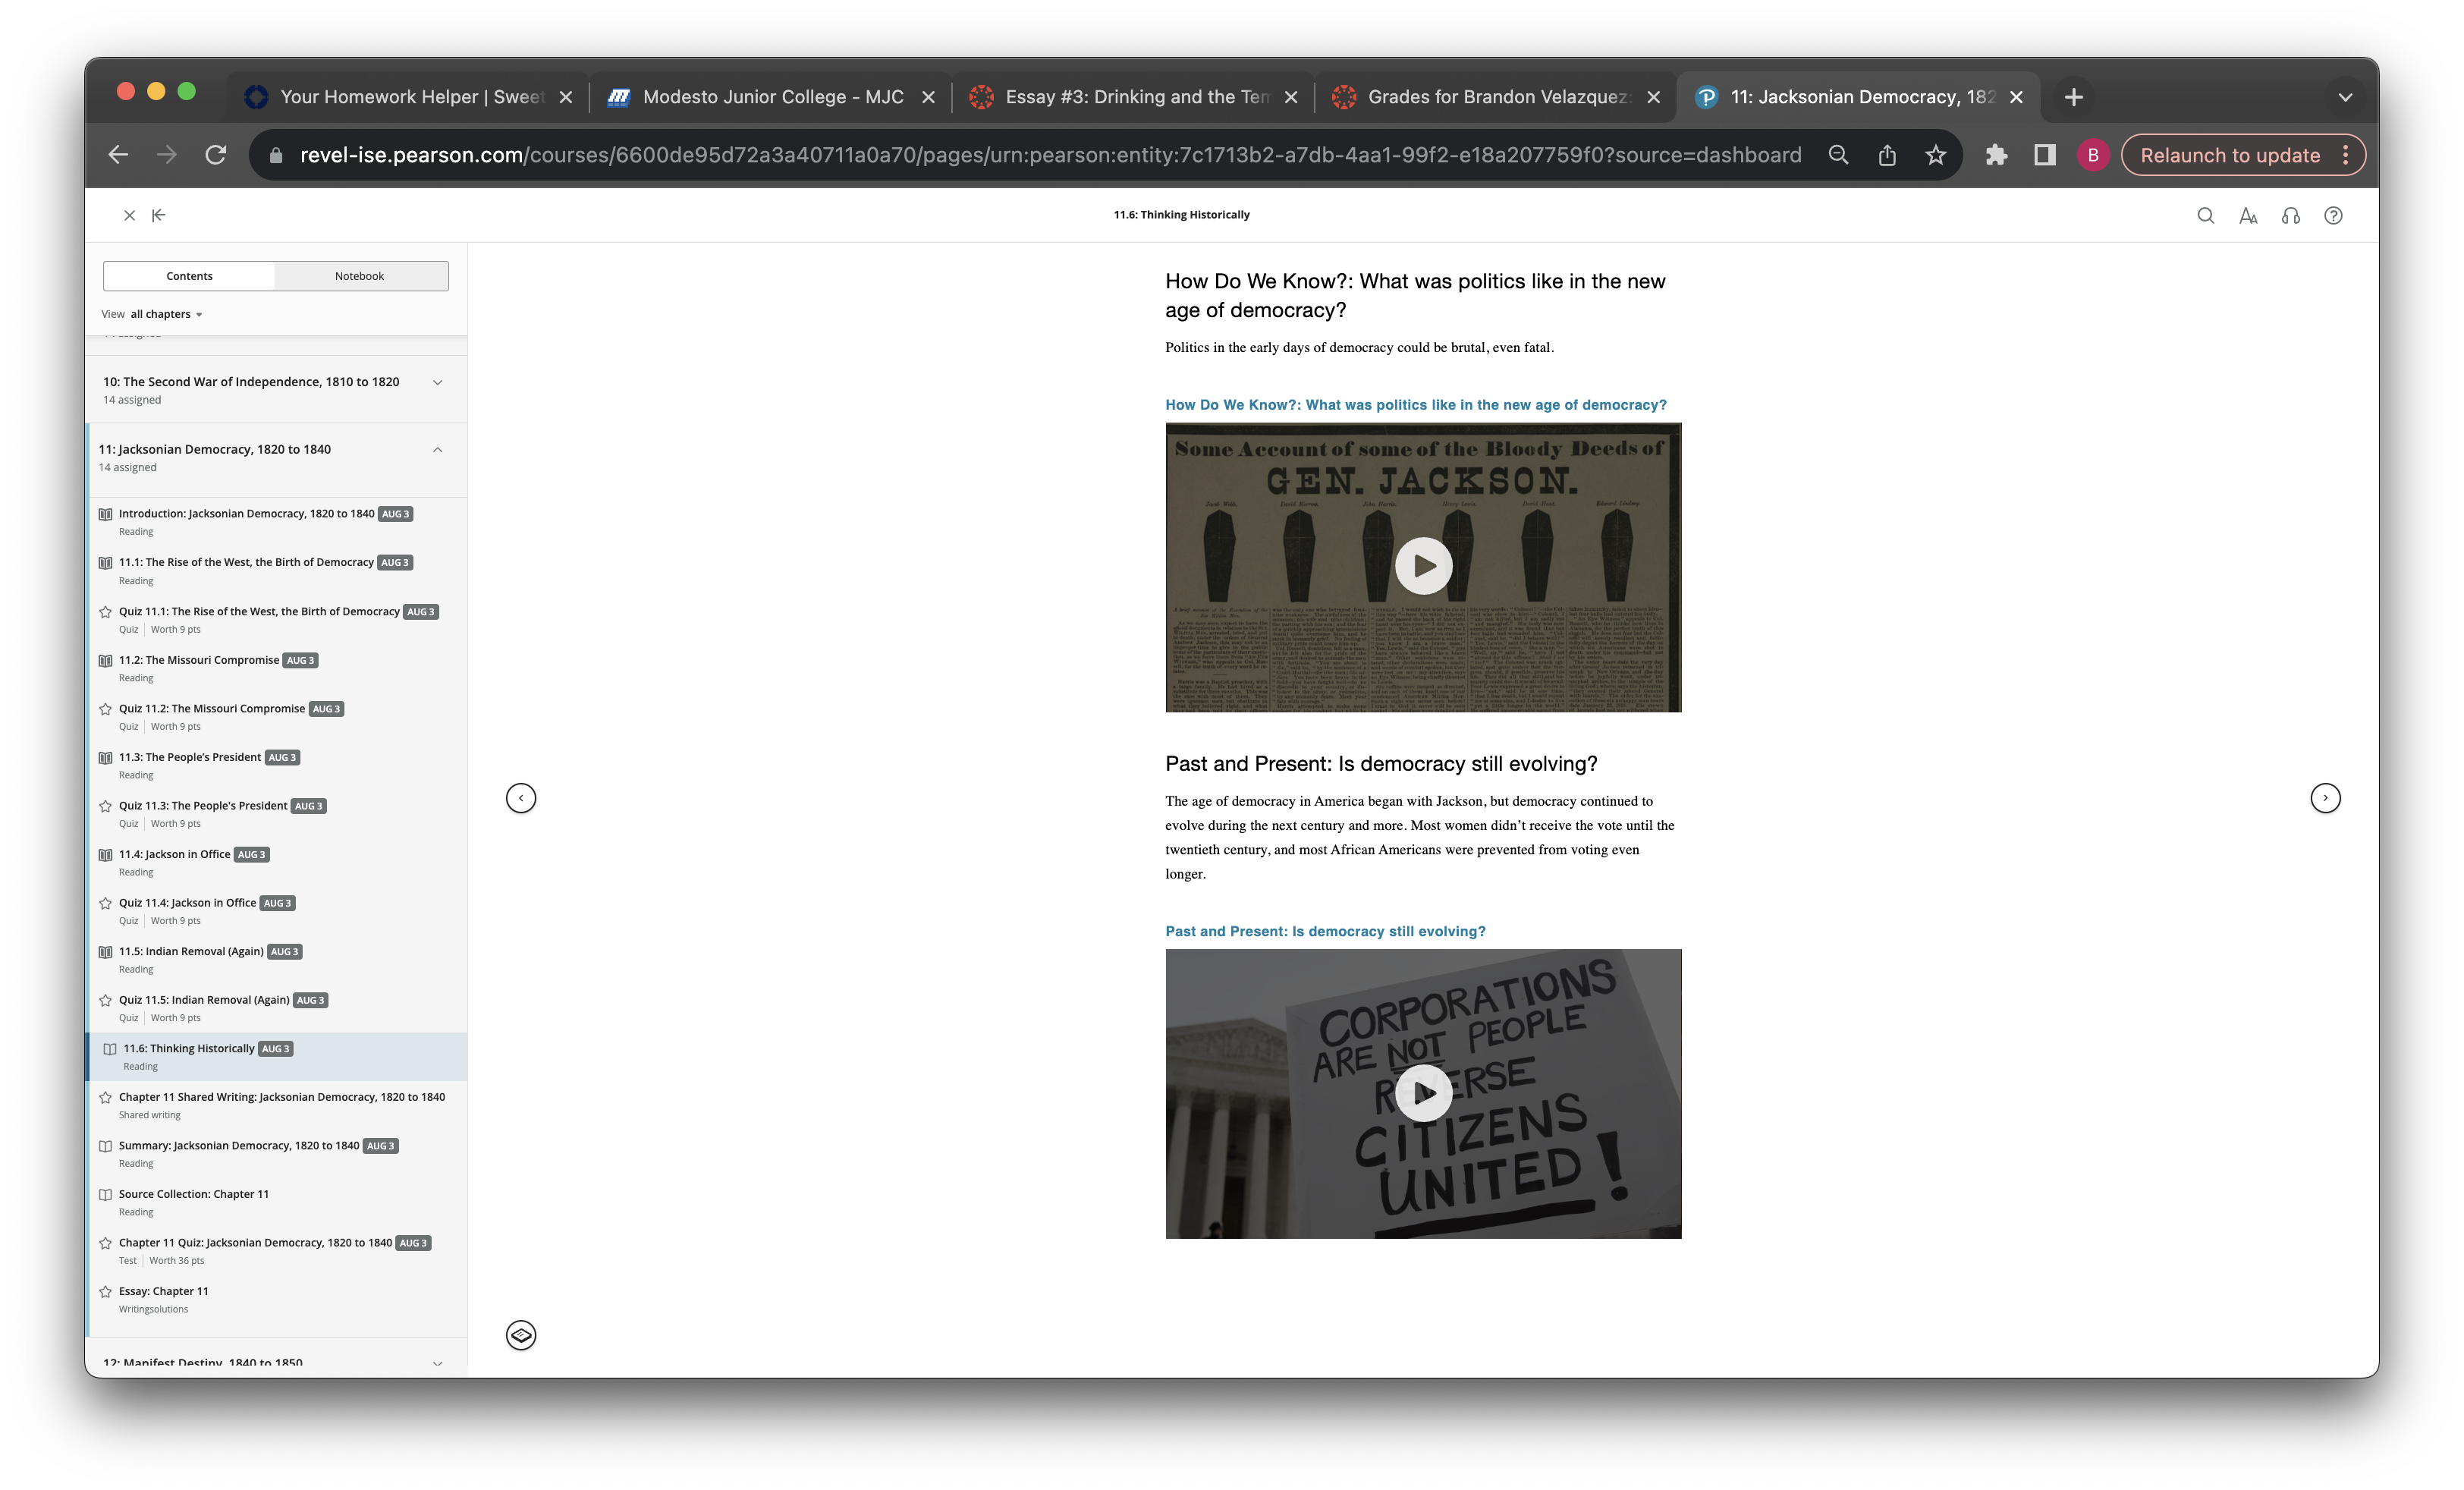Open Quiz 11.5 Indian Removal (Again)

pyautogui.click(x=204, y=1001)
